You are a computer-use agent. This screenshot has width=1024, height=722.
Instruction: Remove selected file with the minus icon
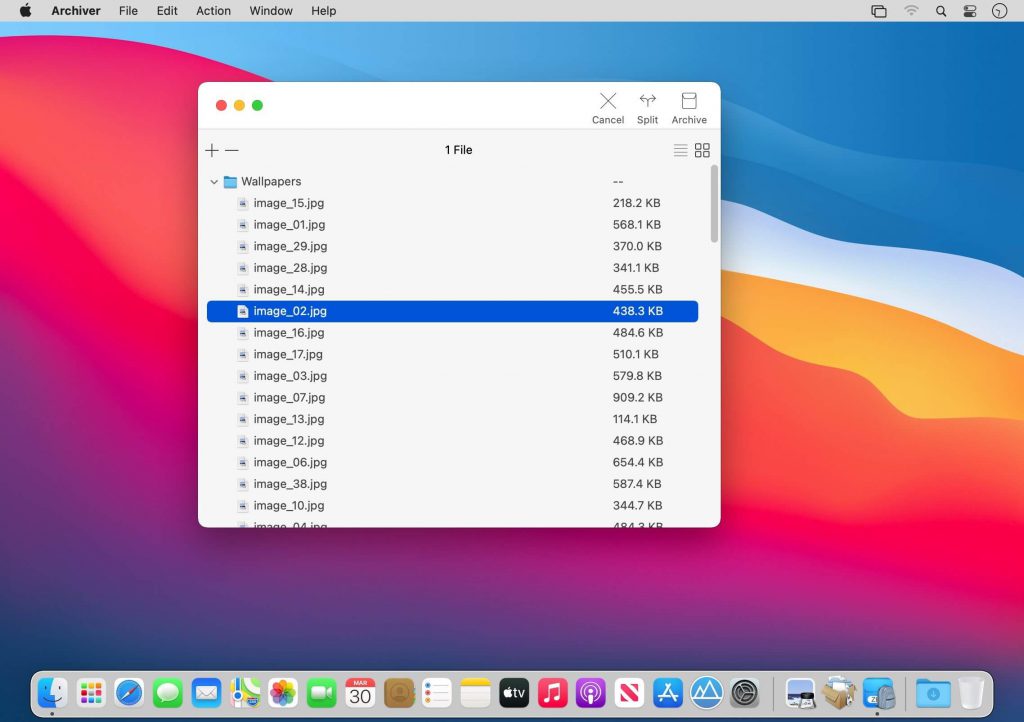[x=231, y=150]
